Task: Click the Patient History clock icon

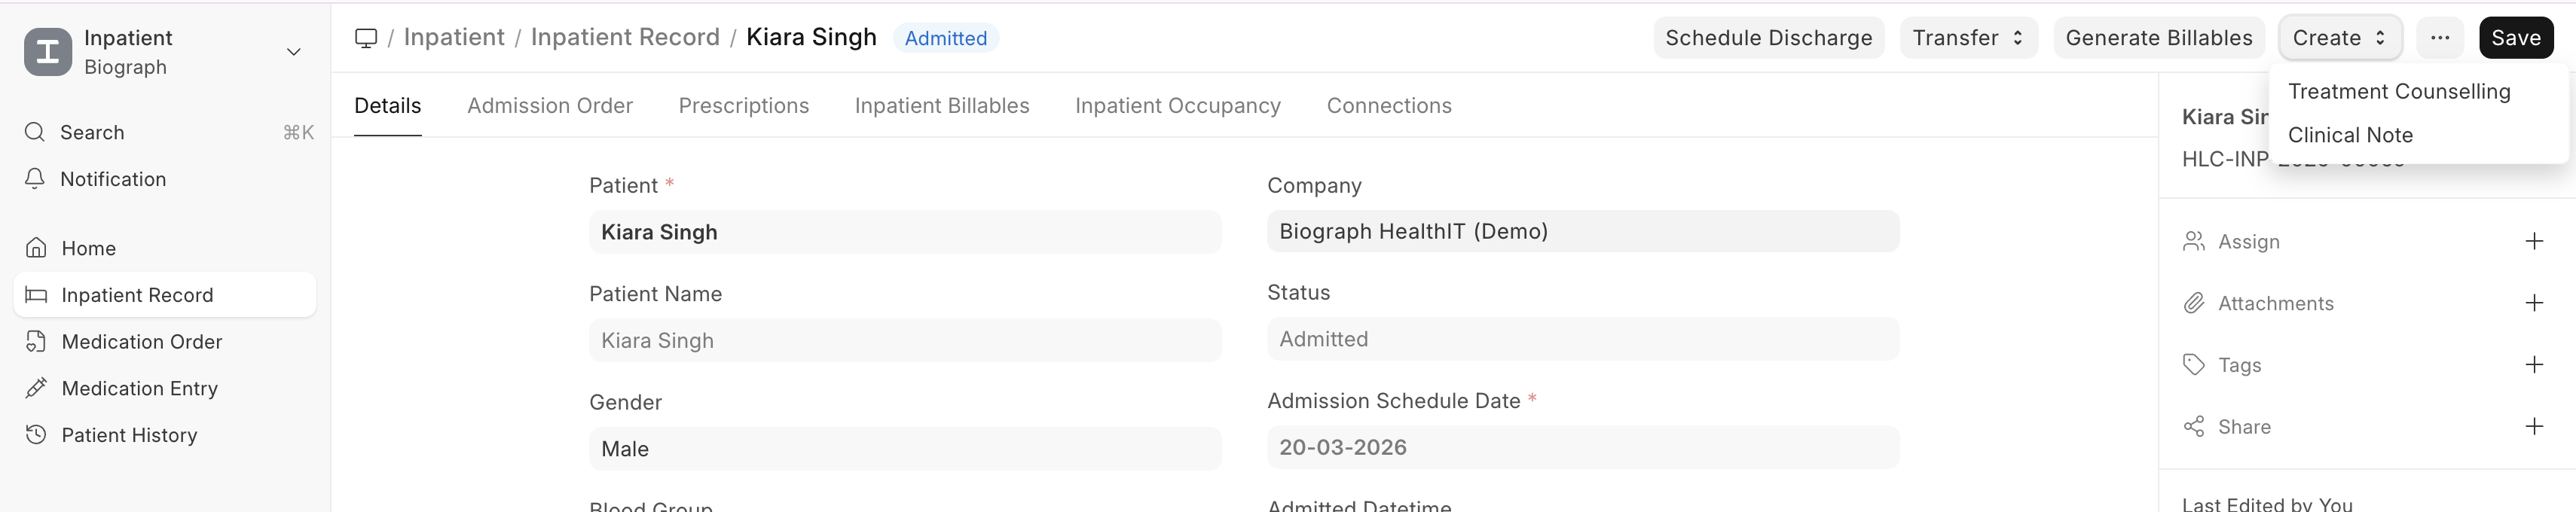Action: click(36, 435)
